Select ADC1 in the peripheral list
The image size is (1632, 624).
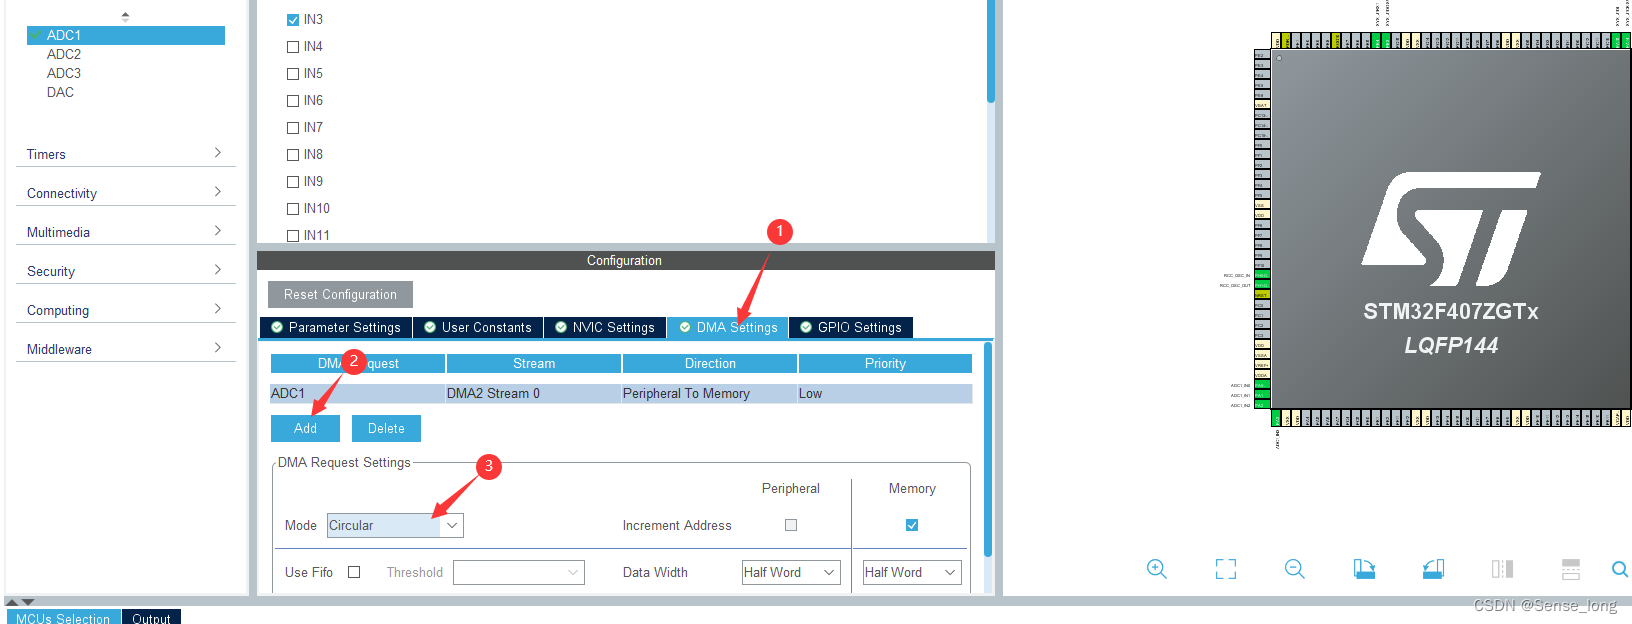pos(126,35)
